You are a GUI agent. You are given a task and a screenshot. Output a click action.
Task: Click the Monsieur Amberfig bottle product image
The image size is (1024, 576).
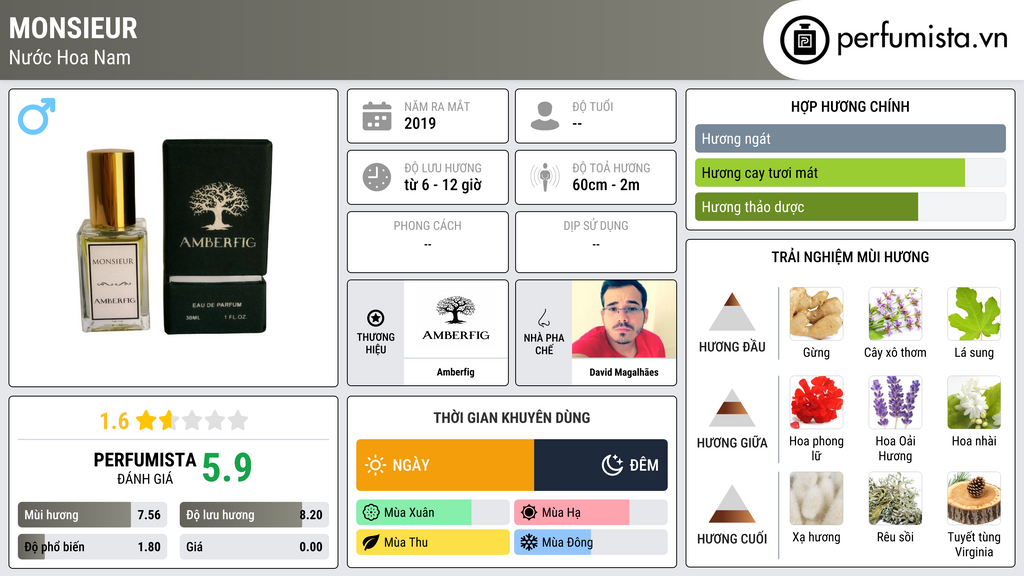174,236
